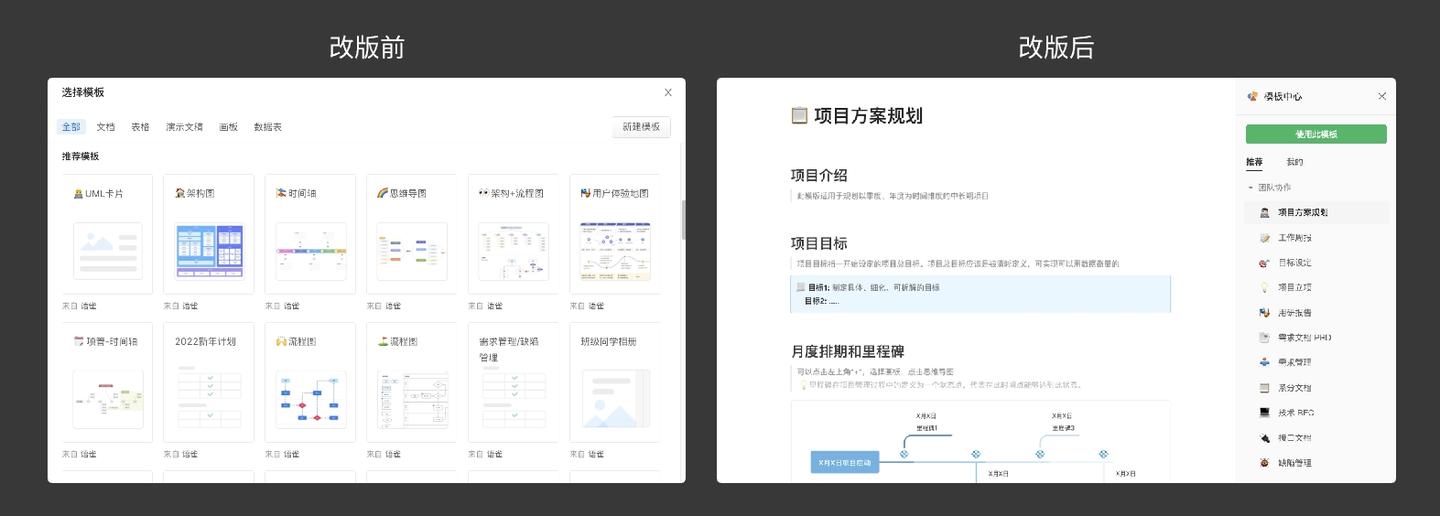Image resolution: width=1440 pixels, height=516 pixels.
Task: Select 需求文档 PRD in the template list
Action: pyautogui.click(x=1316, y=338)
